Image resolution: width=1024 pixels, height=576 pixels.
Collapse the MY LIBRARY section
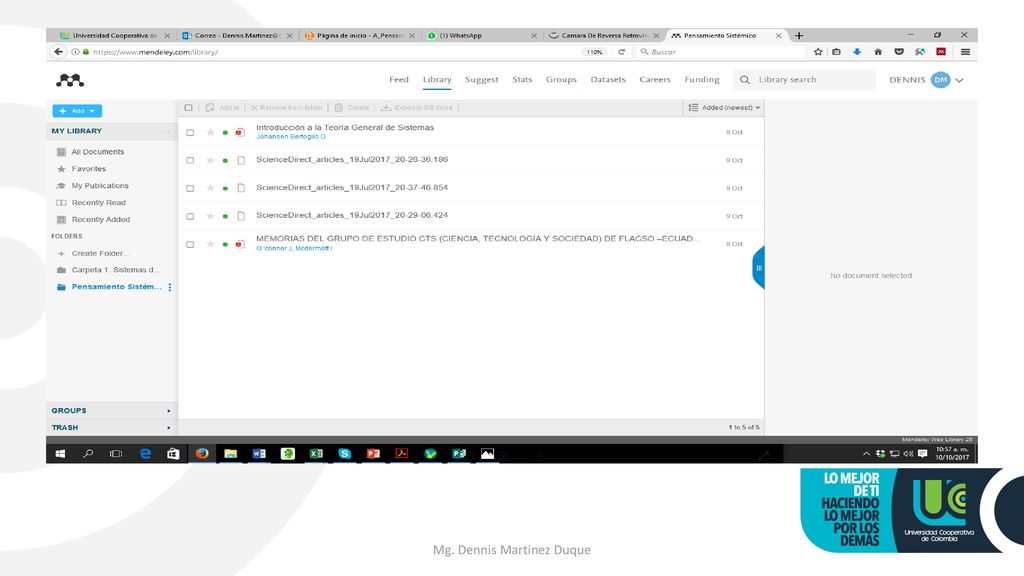click(x=112, y=131)
